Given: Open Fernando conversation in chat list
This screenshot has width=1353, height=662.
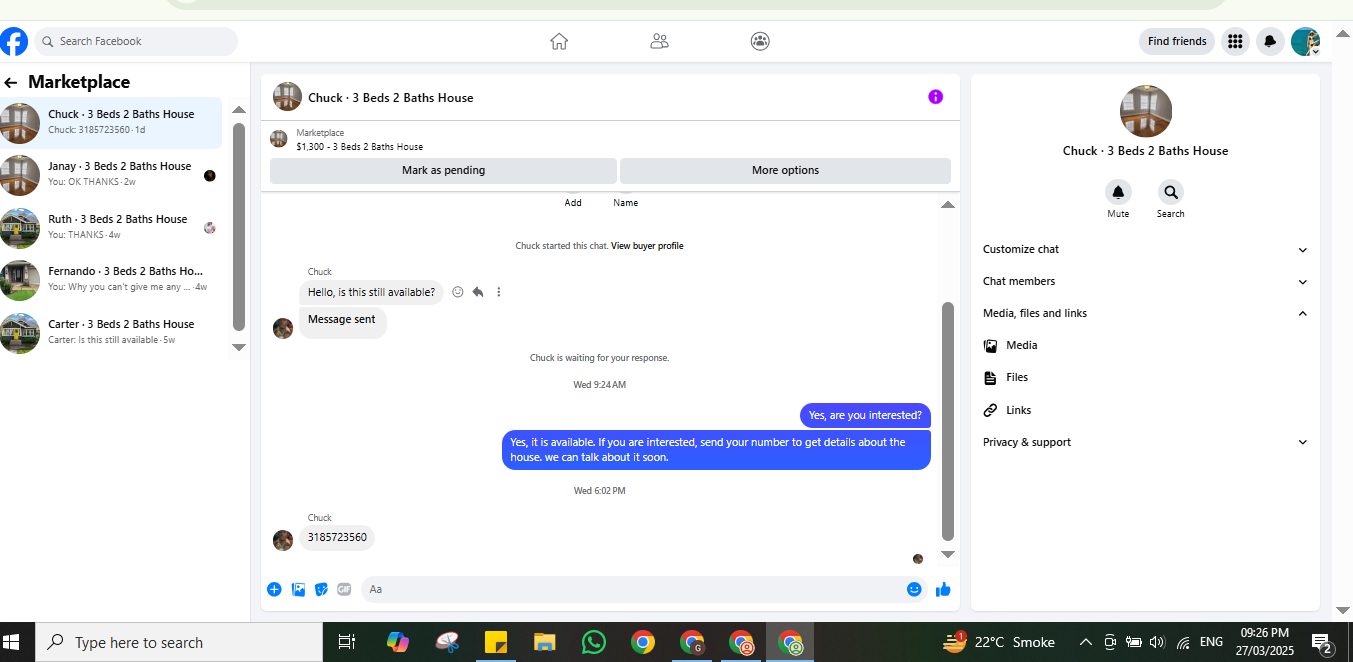Looking at the screenshot, I should point(111,279).
